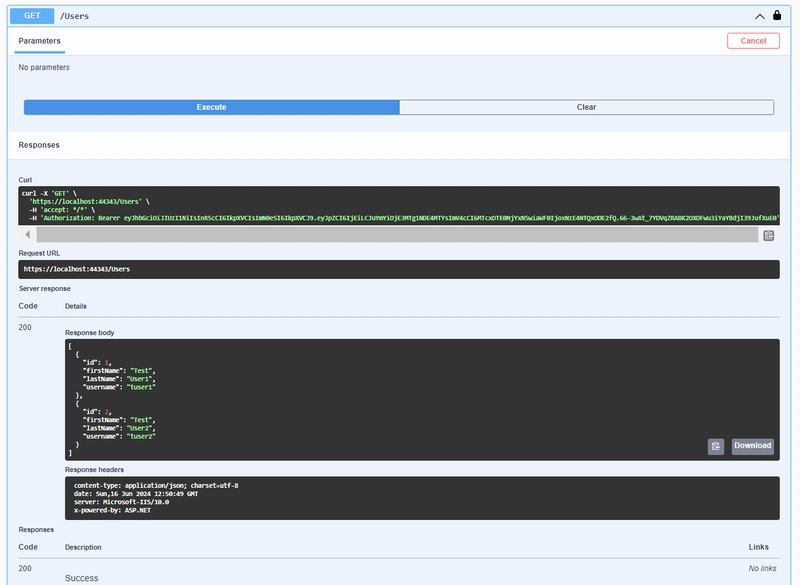Copy the curl command to clipboard
This screenshot has width=800, height=585.
click(x=768, y=235)
